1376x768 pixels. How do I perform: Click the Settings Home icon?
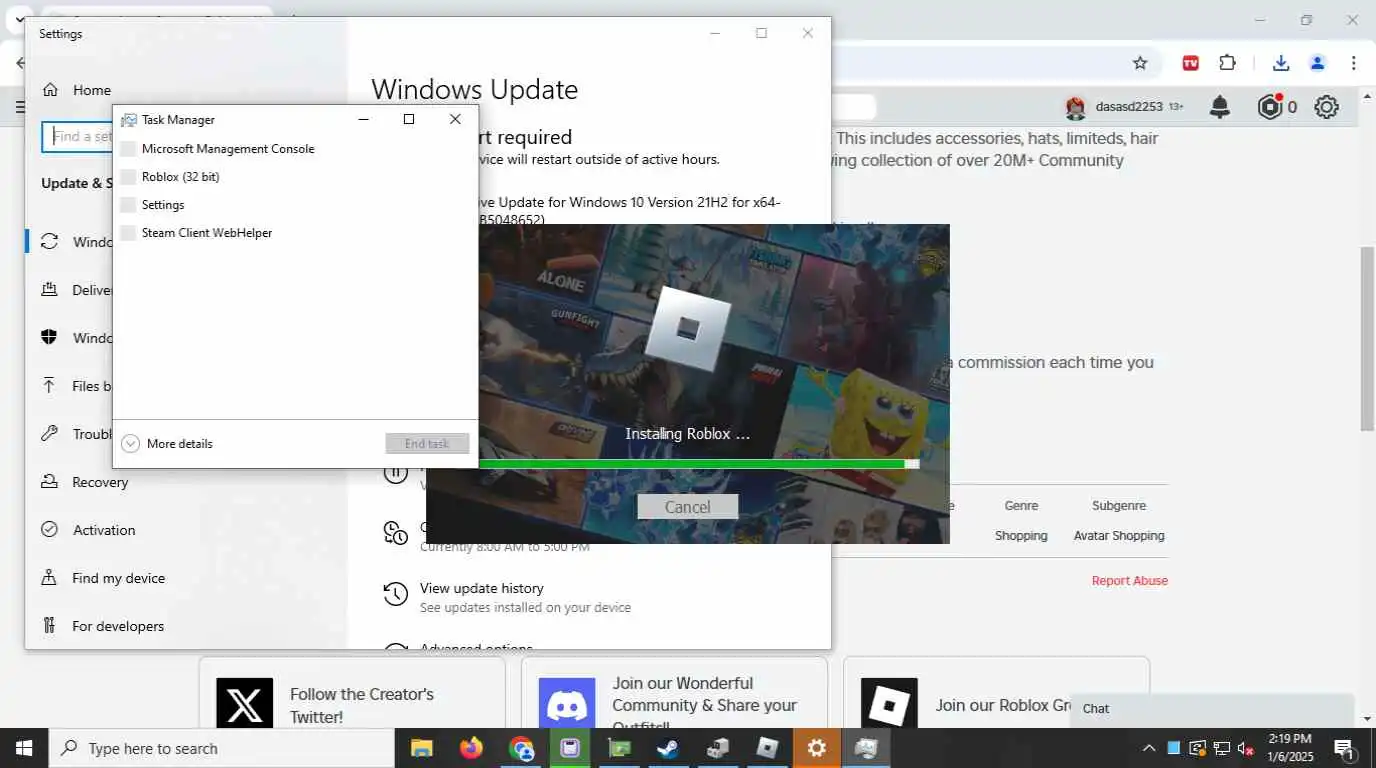[x=50, y=90]
